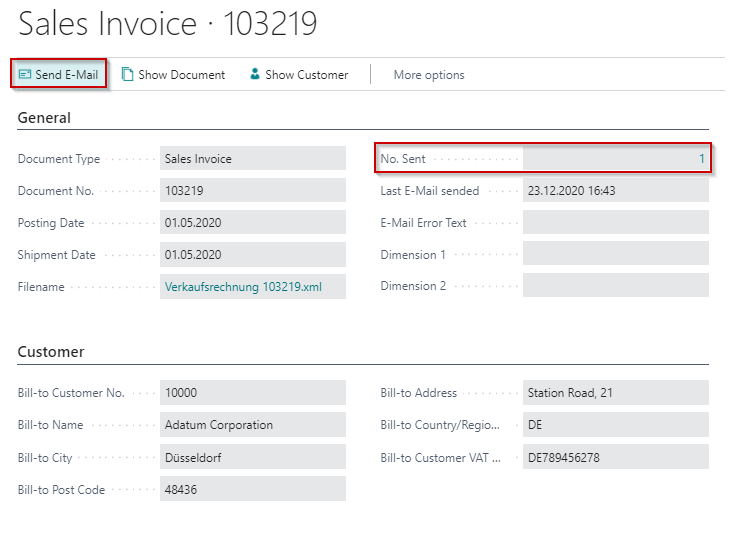Click the Send E-Mail envelope icon
This screenshot has height=535, width=732.
click(x=25, y=75)
